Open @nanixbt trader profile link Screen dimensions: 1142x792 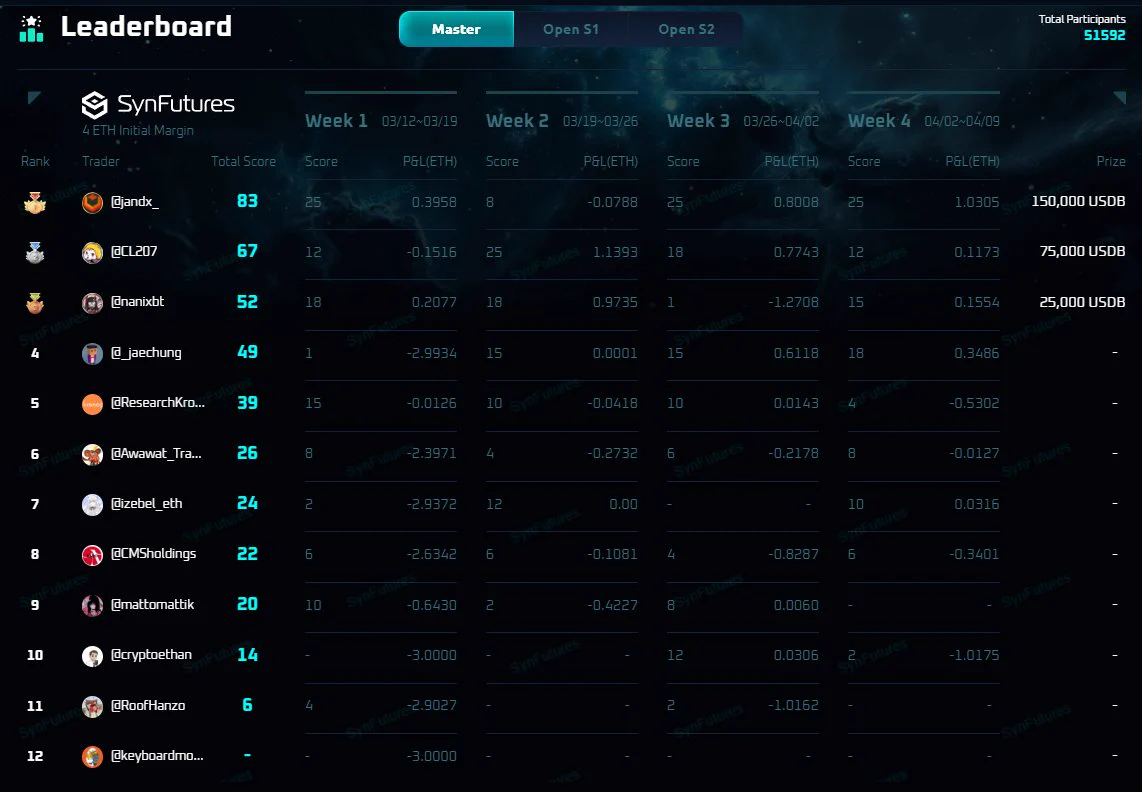138,302
